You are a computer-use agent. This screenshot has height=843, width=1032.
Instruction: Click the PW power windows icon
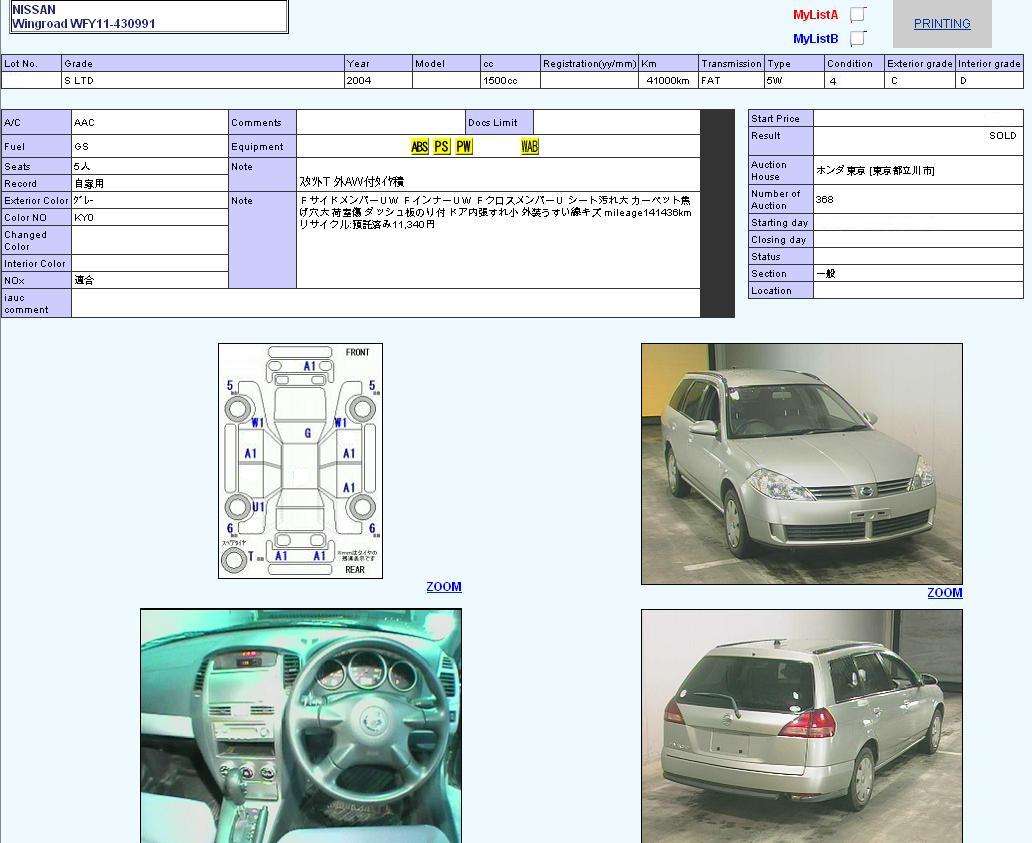pos(464,146)
